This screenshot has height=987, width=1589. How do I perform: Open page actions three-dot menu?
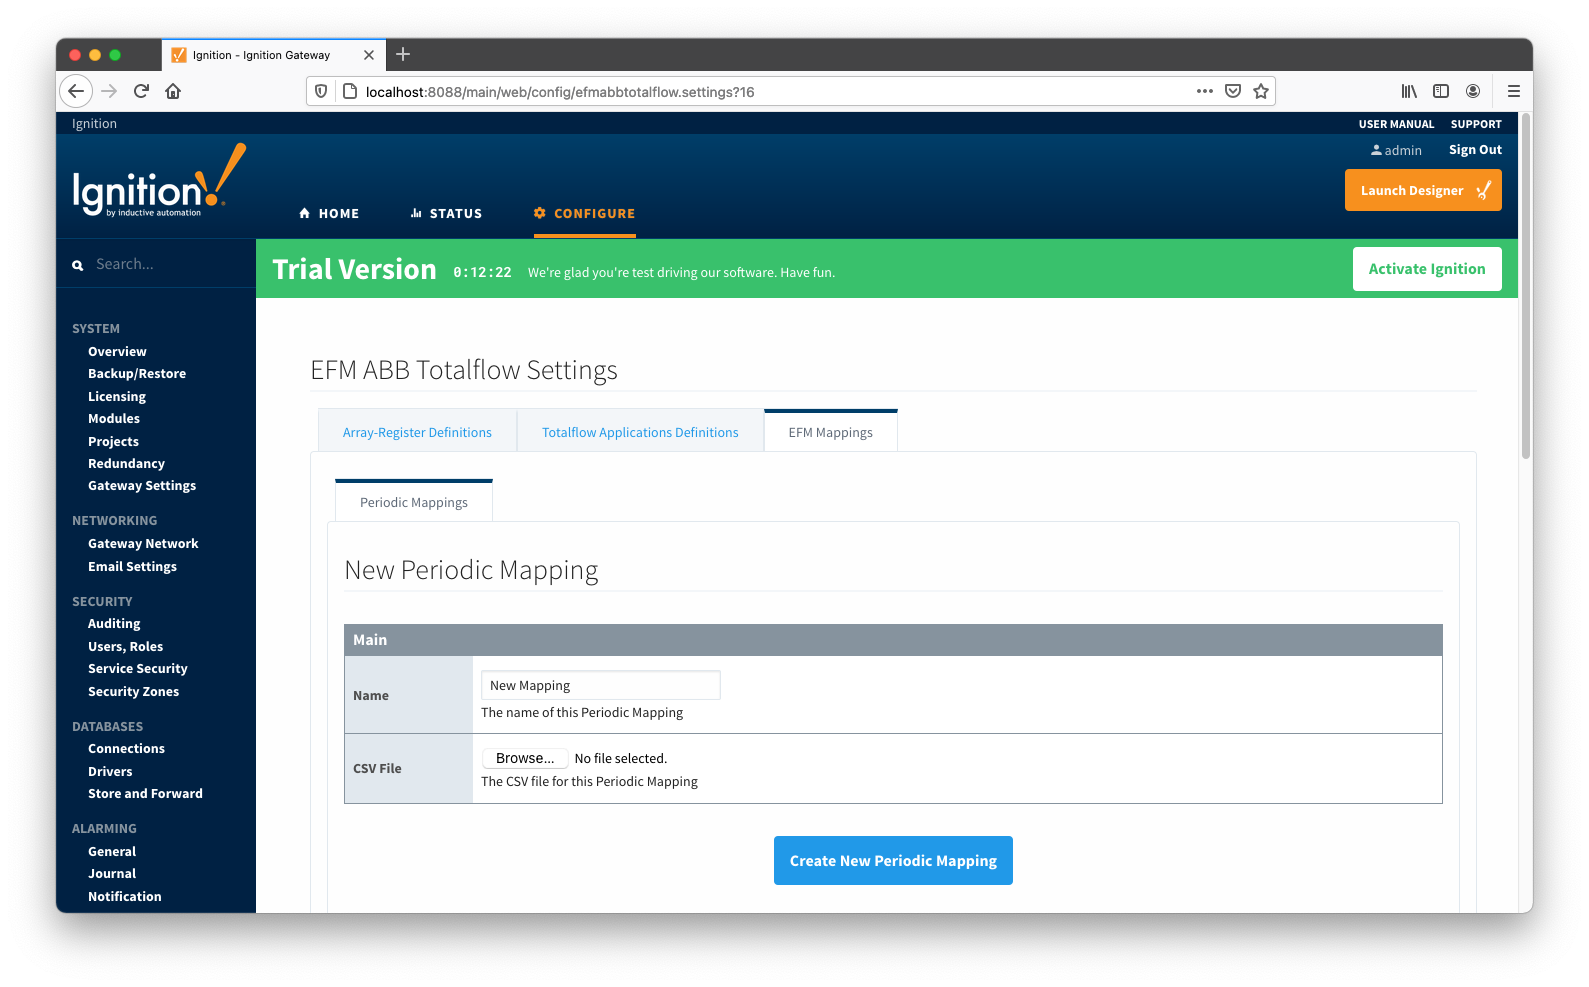[1205, 91]
